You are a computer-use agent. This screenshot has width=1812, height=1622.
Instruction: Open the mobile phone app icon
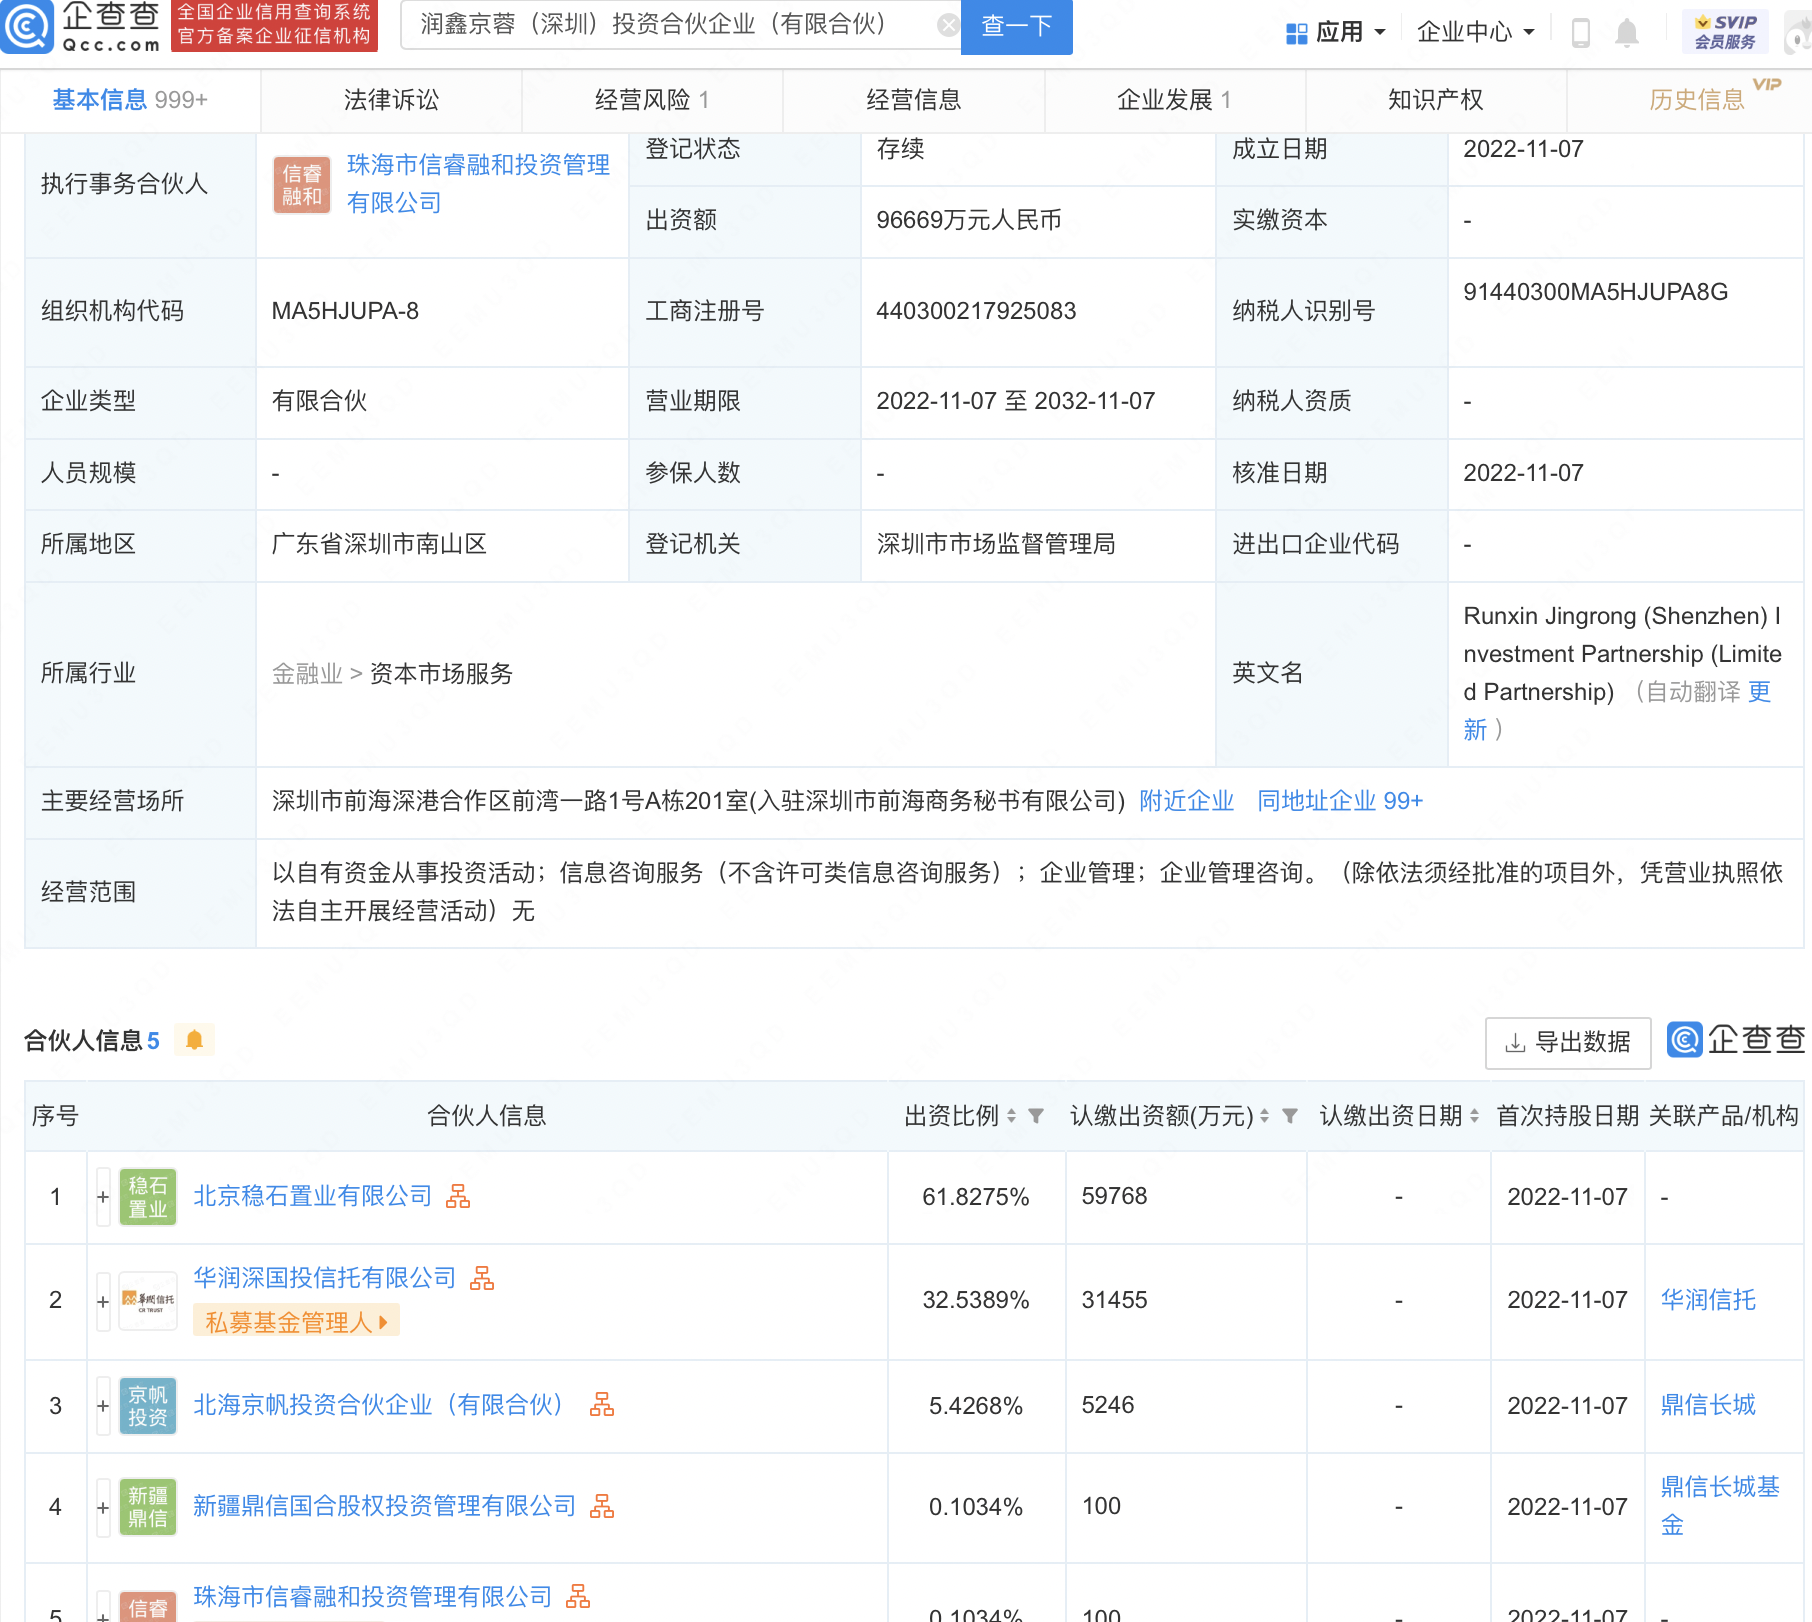1581,33
